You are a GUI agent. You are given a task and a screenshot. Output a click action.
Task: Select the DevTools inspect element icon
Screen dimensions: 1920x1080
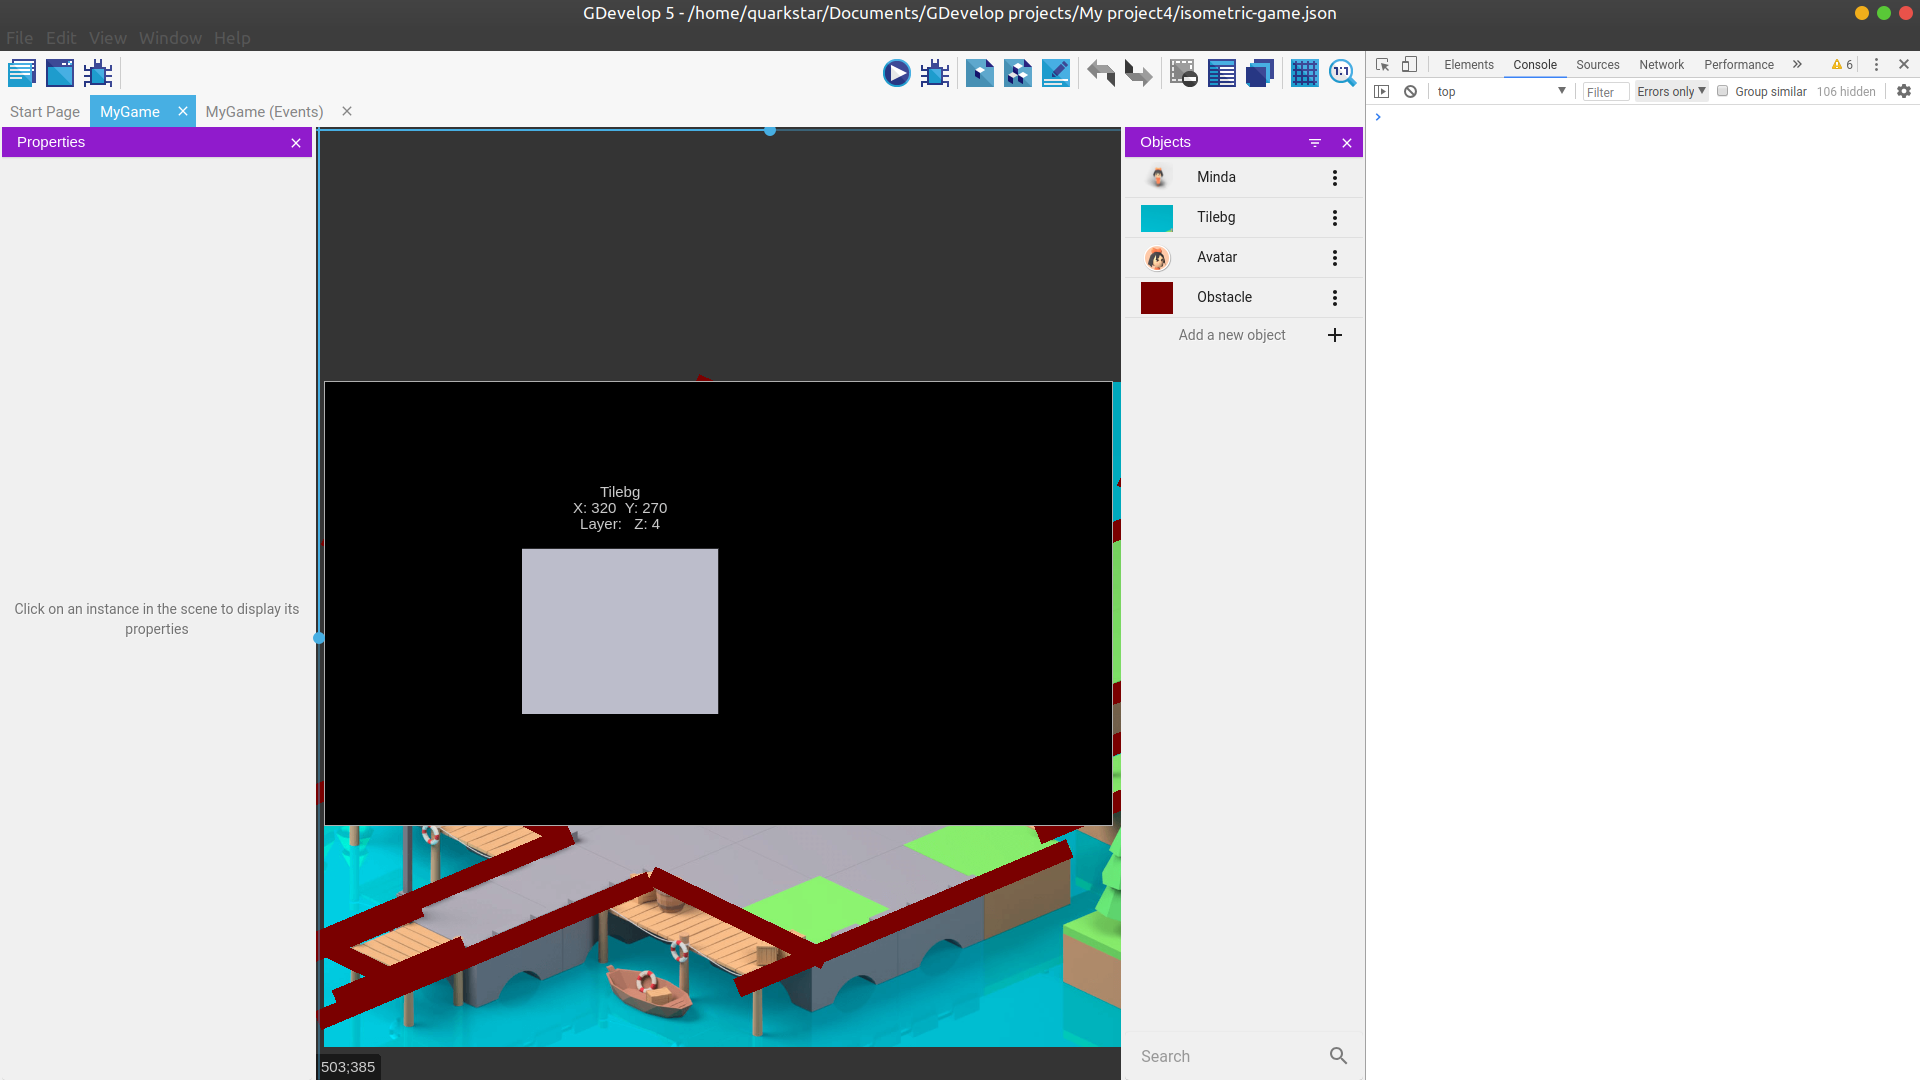point(1383,64)
